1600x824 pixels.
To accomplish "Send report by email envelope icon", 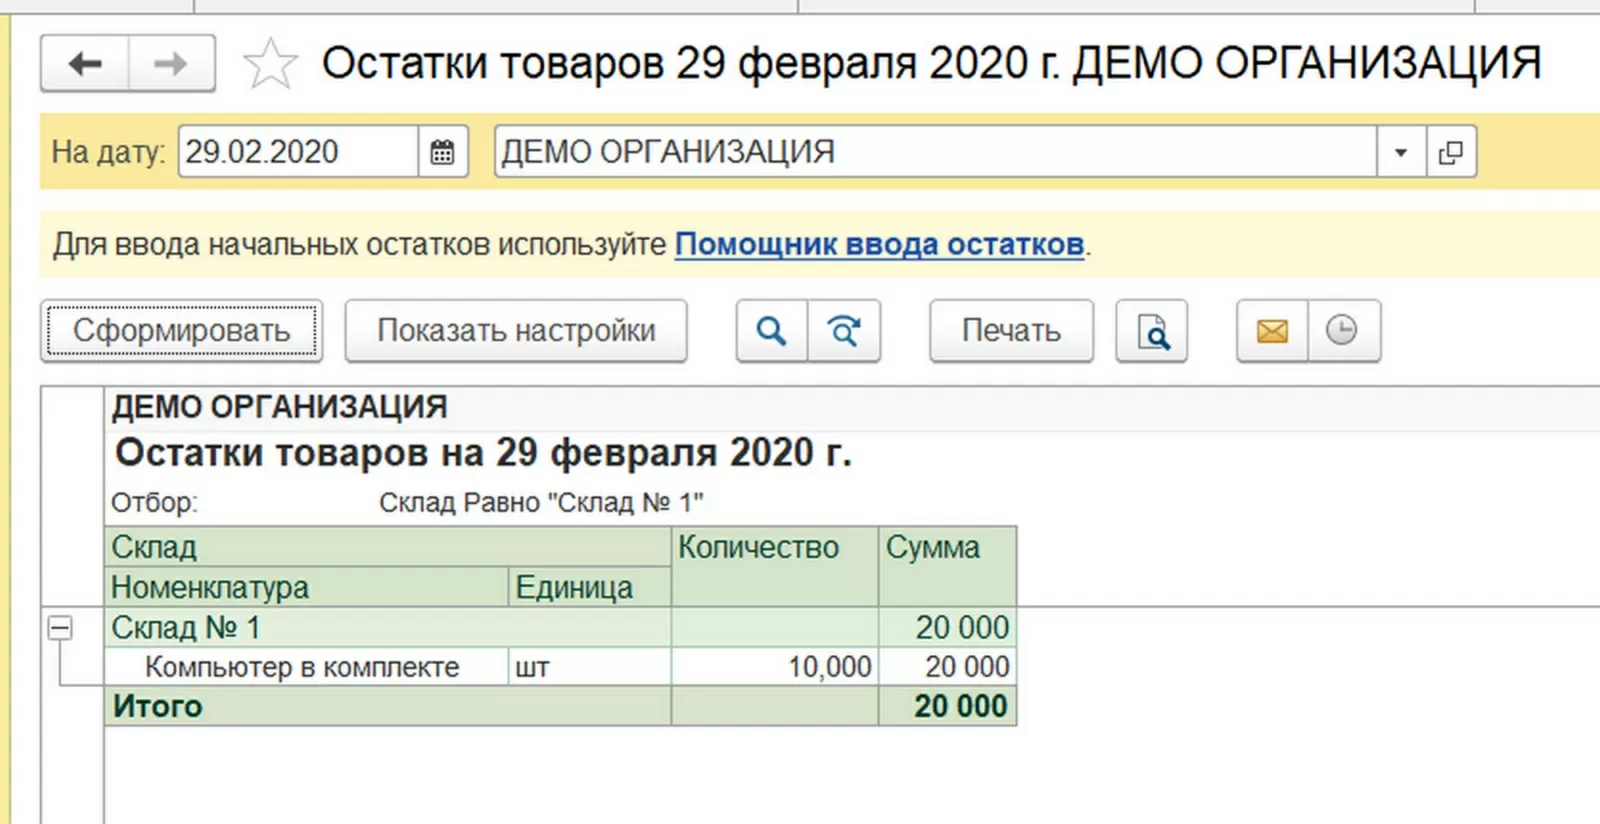I will point(1272,331).
